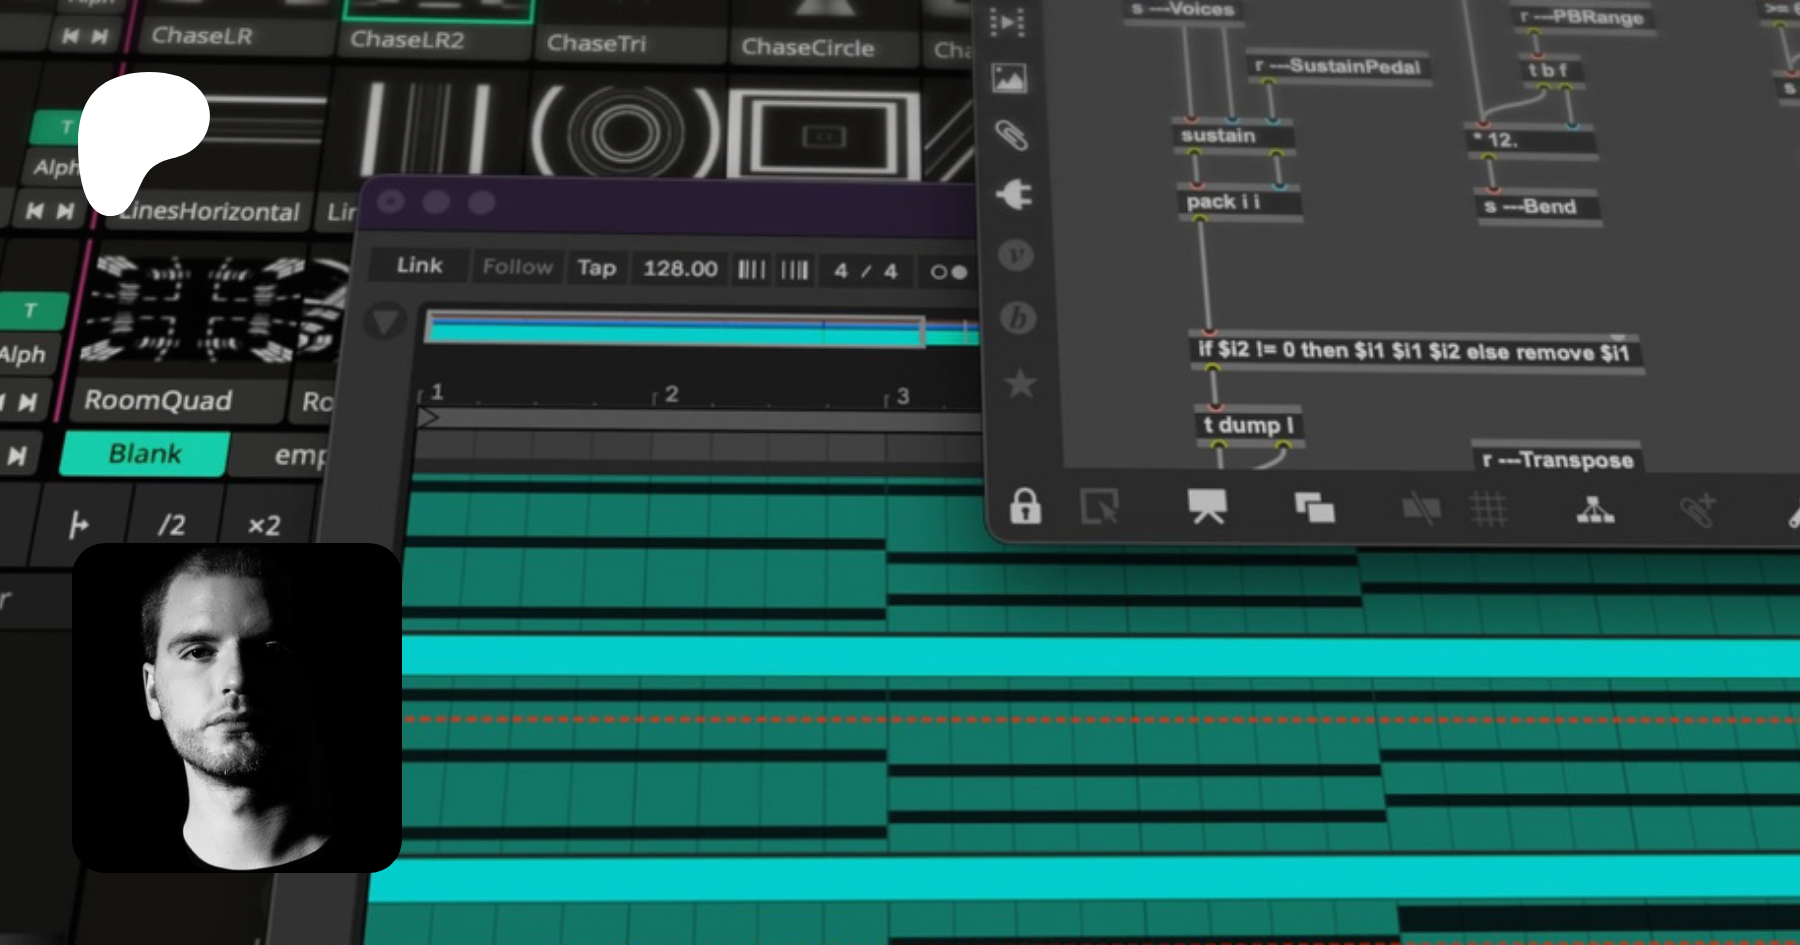Open the plug-ins icon in Max sidebar
The height and width of the screenshot is (945, 1800).
(x=1013, y=194)
